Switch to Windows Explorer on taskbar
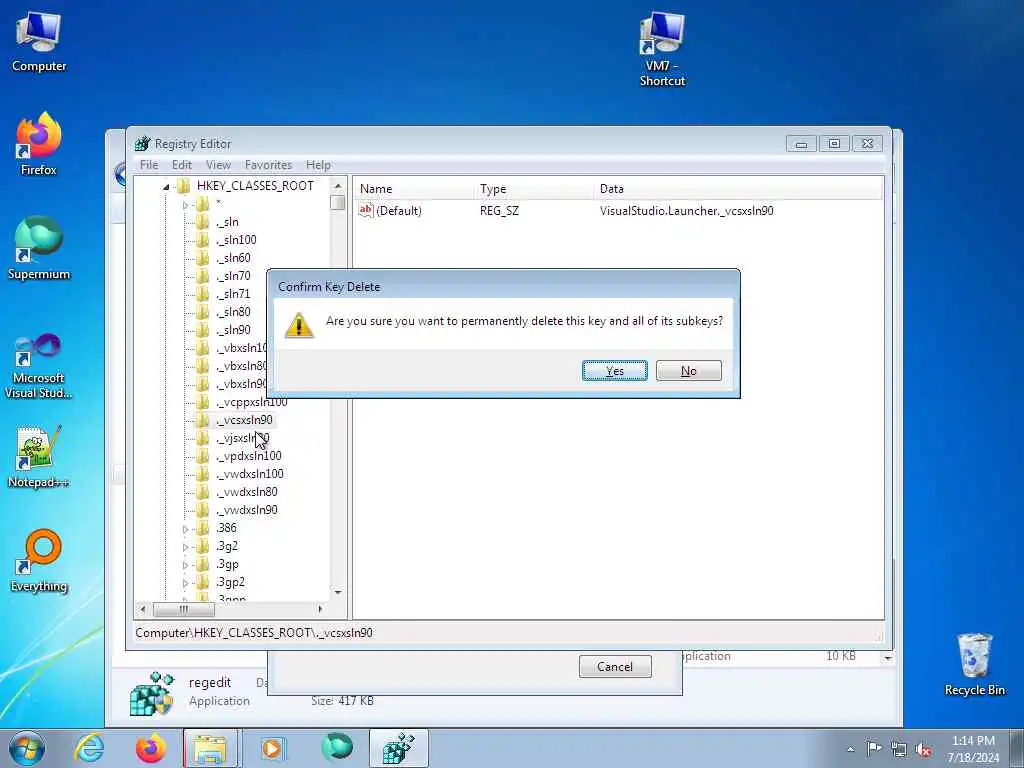The width and height of the screenshot is (1024, 768). pos(212,748)
